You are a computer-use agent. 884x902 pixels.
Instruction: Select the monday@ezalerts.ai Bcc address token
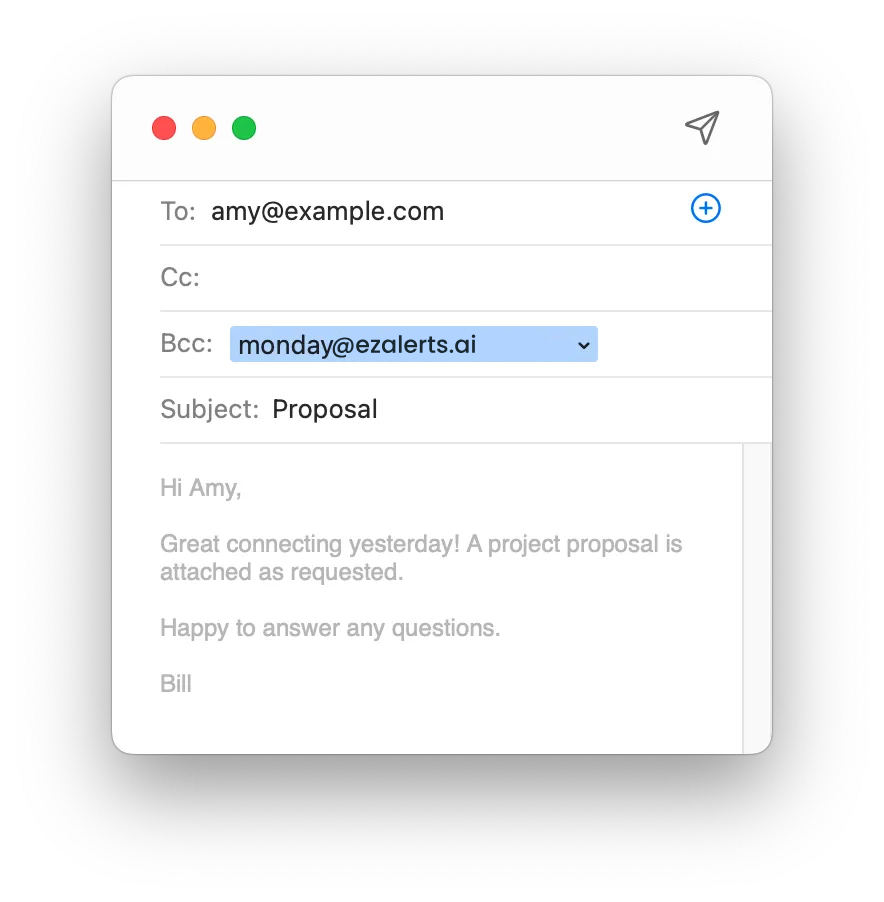click(414, 344)
